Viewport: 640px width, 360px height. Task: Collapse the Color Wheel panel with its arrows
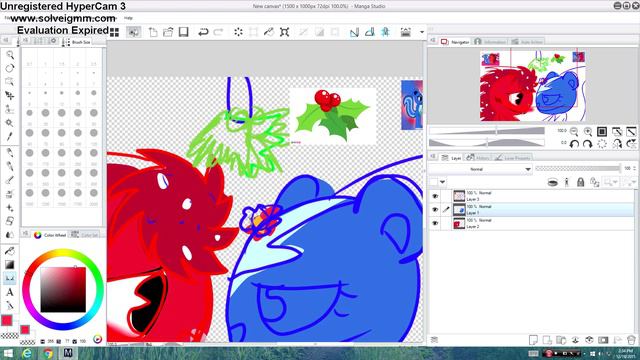point(25,234)
